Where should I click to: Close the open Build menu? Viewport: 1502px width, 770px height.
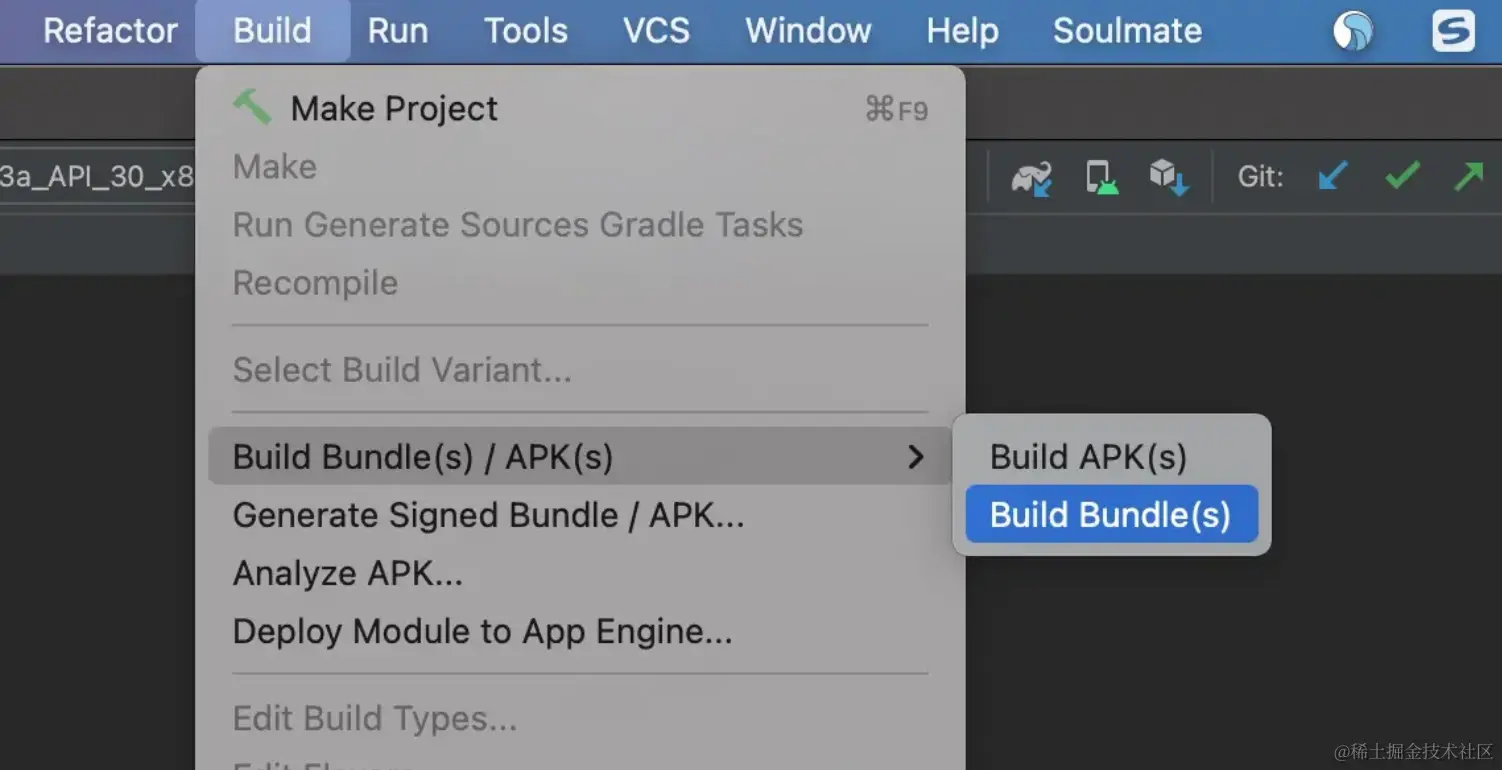coord(272,30)
